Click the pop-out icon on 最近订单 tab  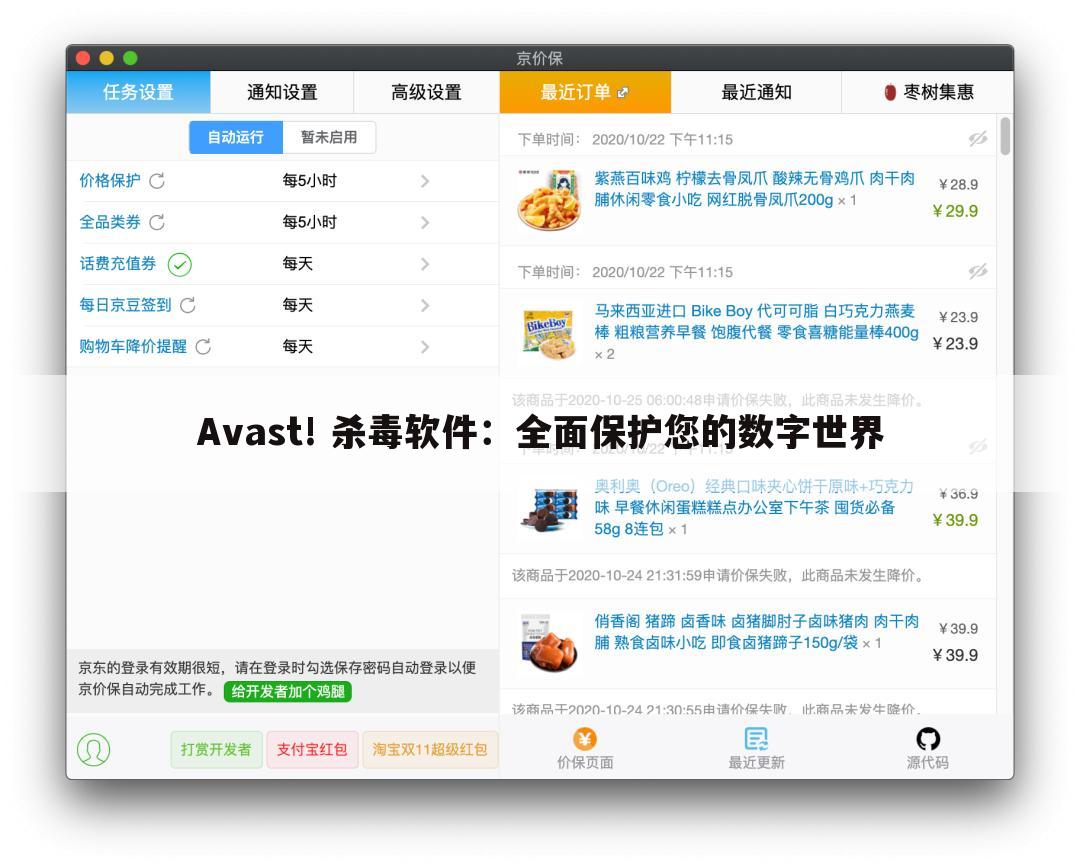[623, 92]
